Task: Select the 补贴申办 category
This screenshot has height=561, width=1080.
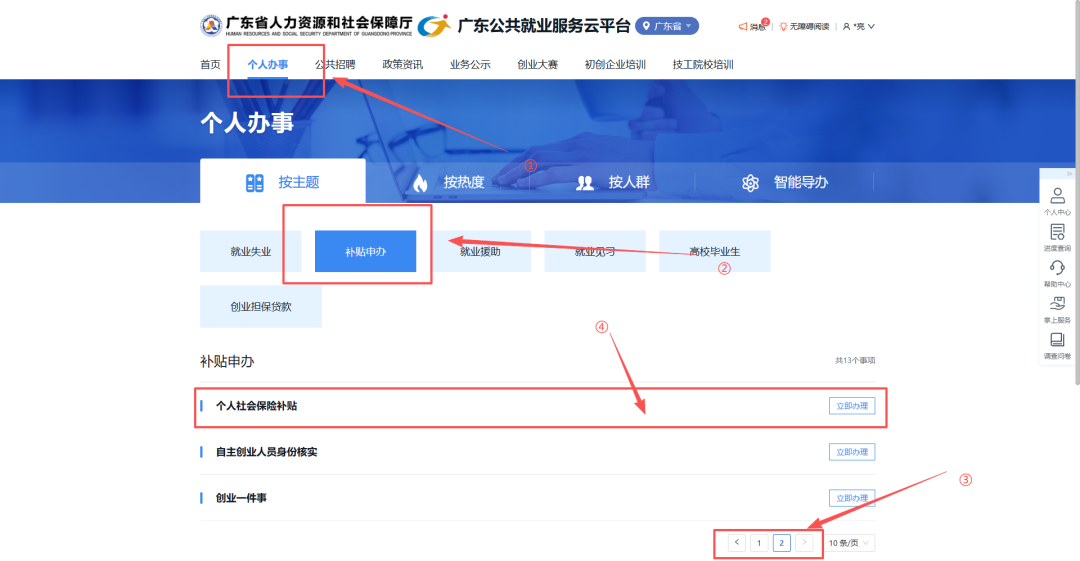Action: 365,252
